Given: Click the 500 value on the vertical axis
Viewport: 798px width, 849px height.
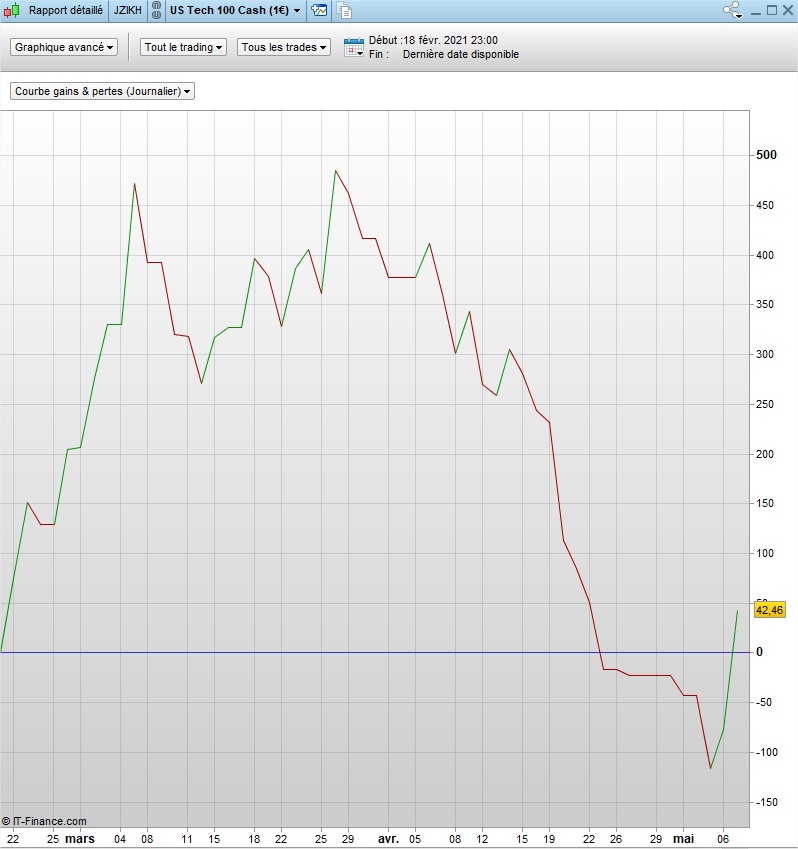Looking at the screenshot, I should point(766,155).
